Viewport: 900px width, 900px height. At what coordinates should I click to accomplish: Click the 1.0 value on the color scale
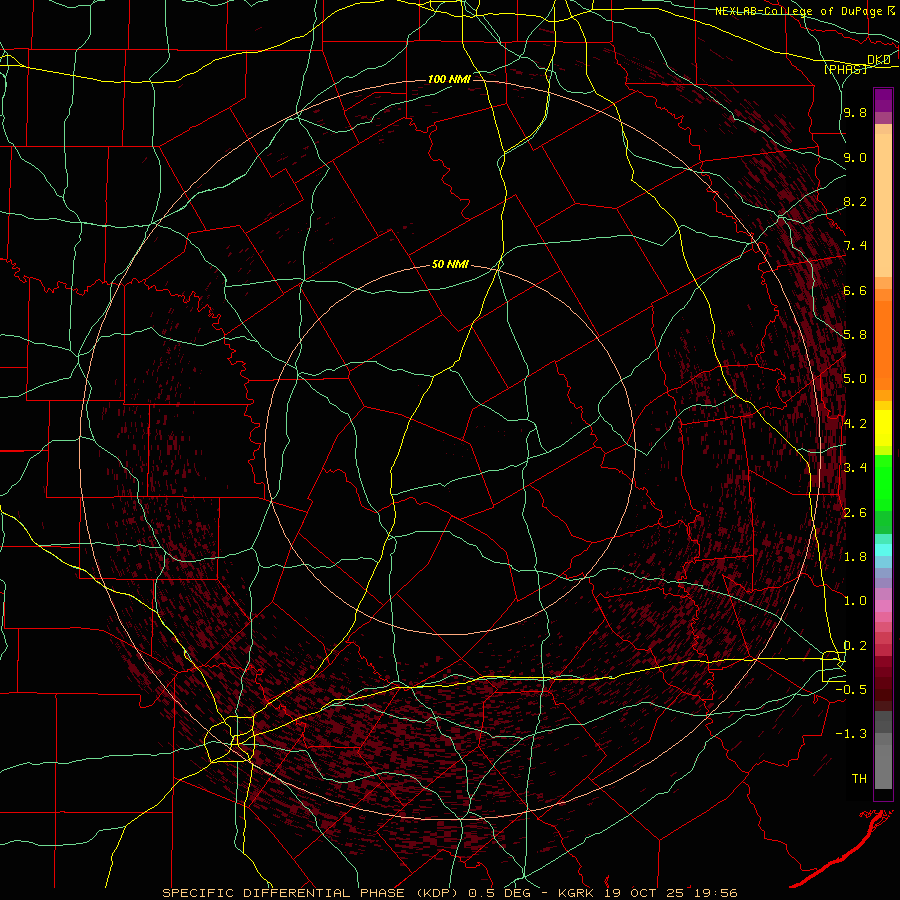[x=855, y=601]
